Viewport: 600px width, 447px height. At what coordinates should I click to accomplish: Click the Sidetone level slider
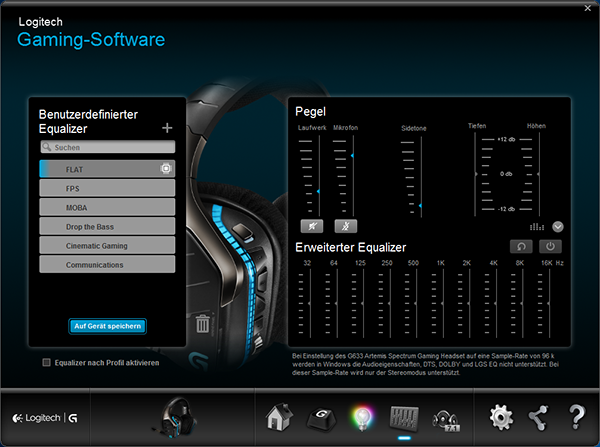click(x=421, y=177)
